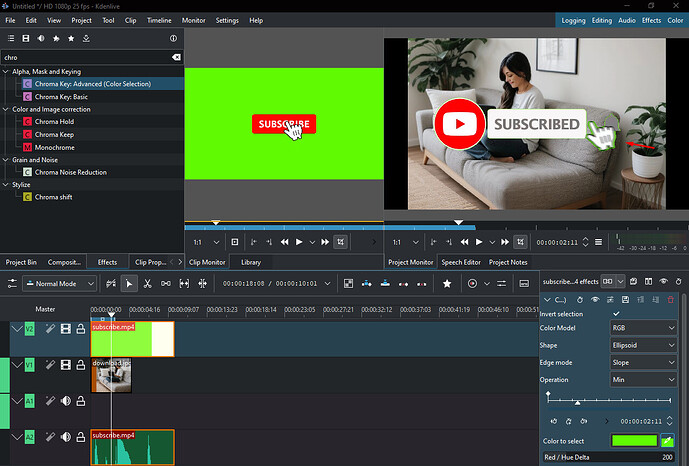Select the subscribe.mp4 audio clip on A2
The width and height of the screenshot is (689, 466).
coord(132,447)
